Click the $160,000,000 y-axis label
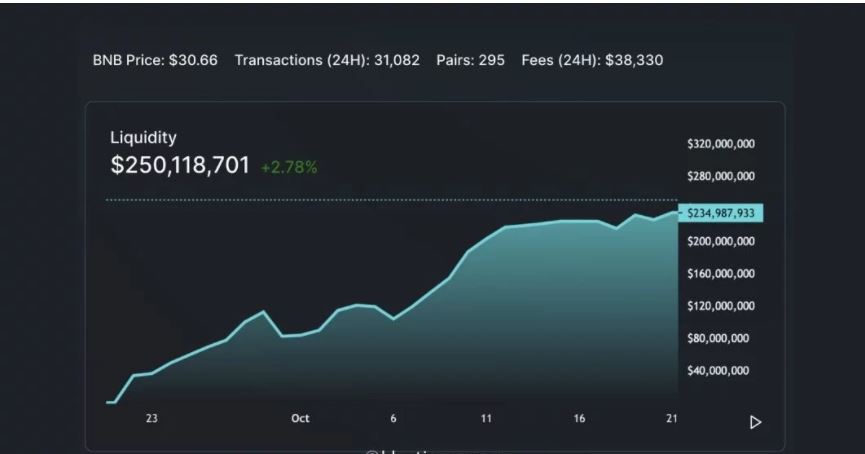Image resolution: width=865 pixels, height=454 pixels. 720,273
